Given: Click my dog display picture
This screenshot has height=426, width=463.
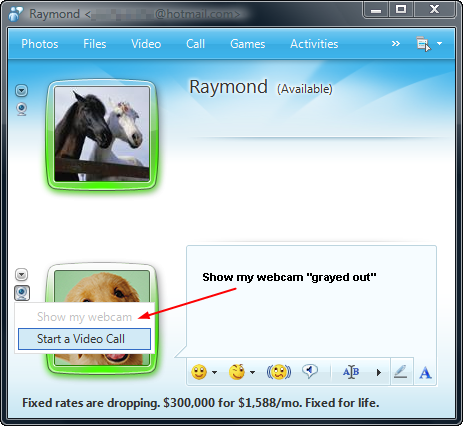Looking at the screenshot, I should click(102, 287).
